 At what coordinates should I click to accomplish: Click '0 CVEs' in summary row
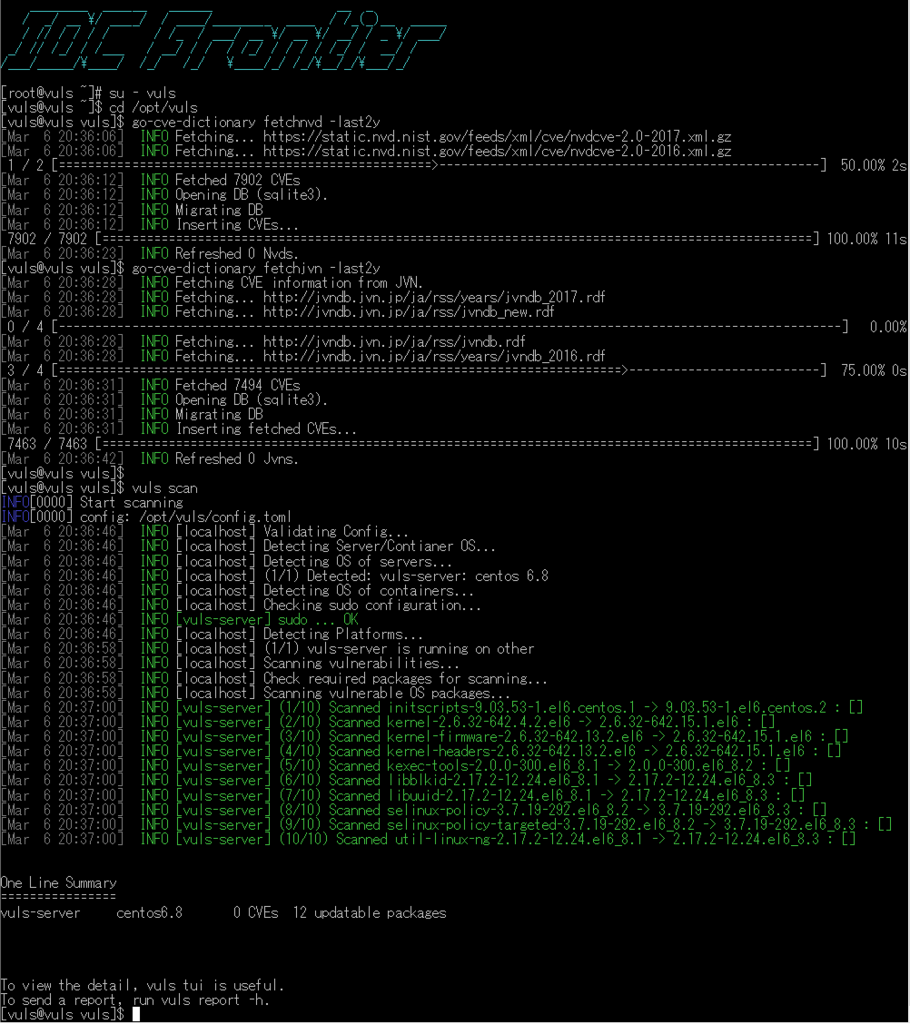[255, 913]
